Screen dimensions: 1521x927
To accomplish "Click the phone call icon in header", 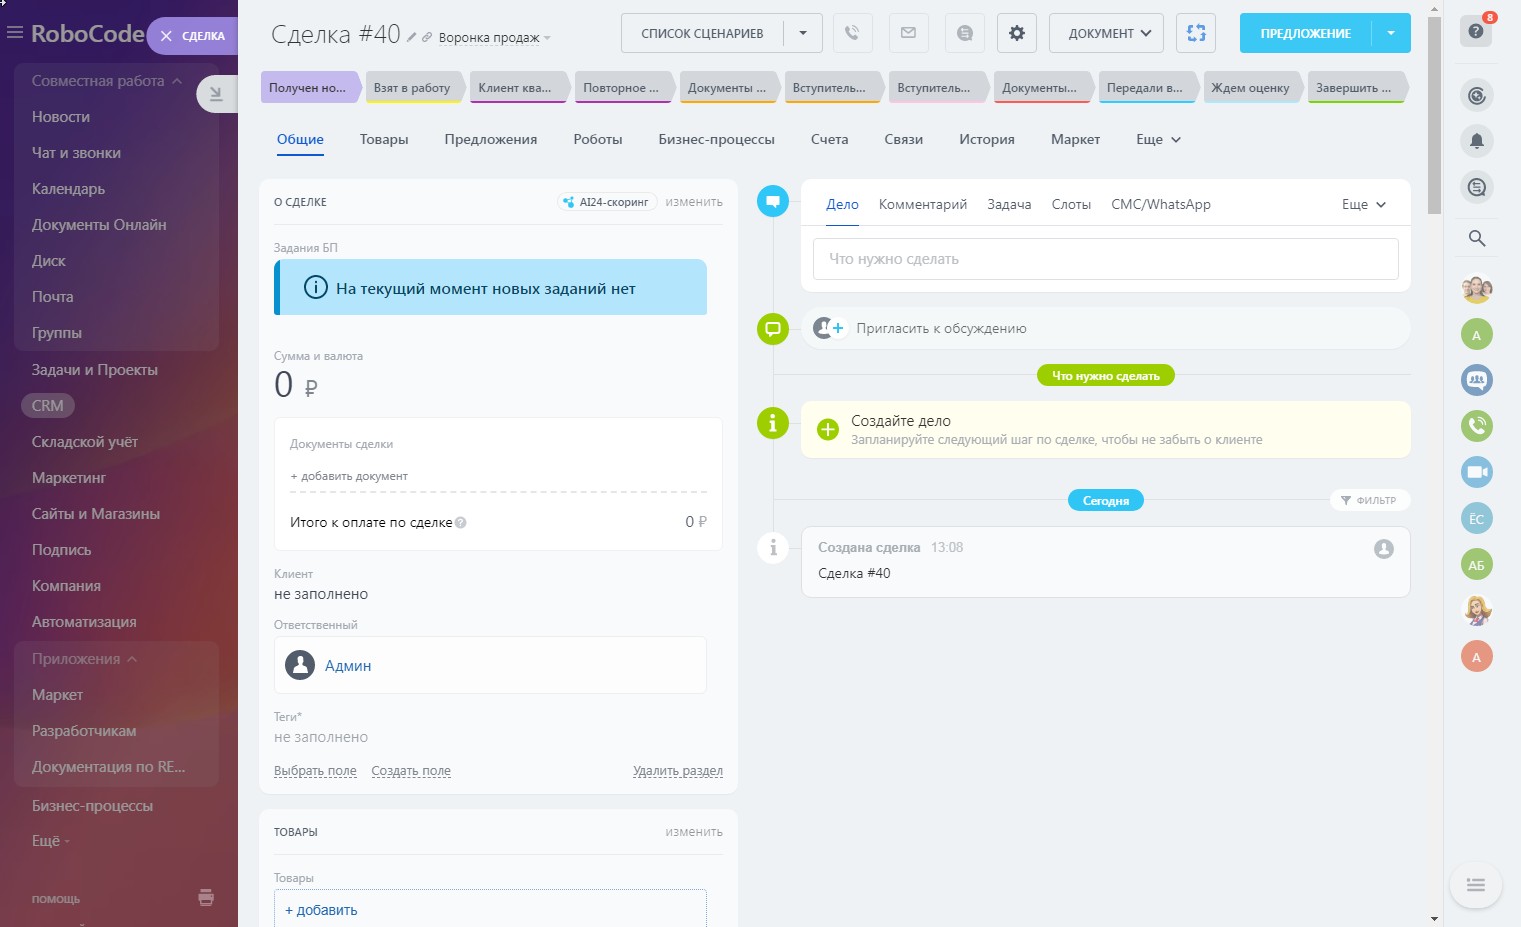I will click(852, 33).
